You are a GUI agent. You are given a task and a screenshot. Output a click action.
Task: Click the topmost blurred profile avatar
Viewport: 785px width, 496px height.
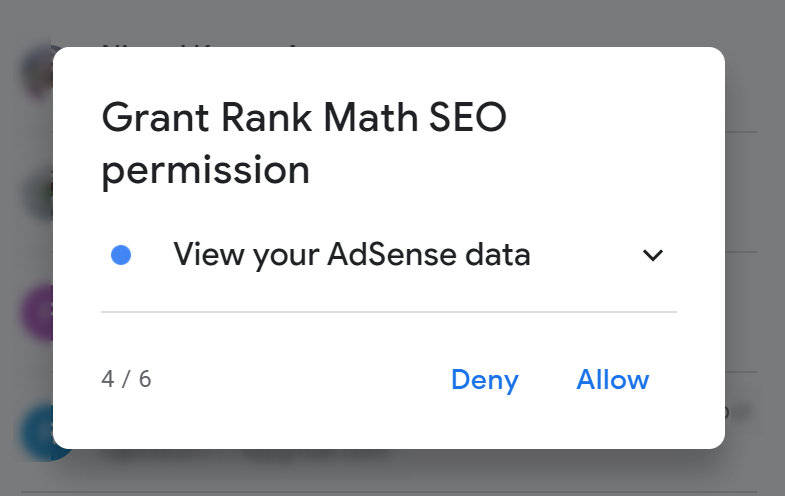(36, 72)
